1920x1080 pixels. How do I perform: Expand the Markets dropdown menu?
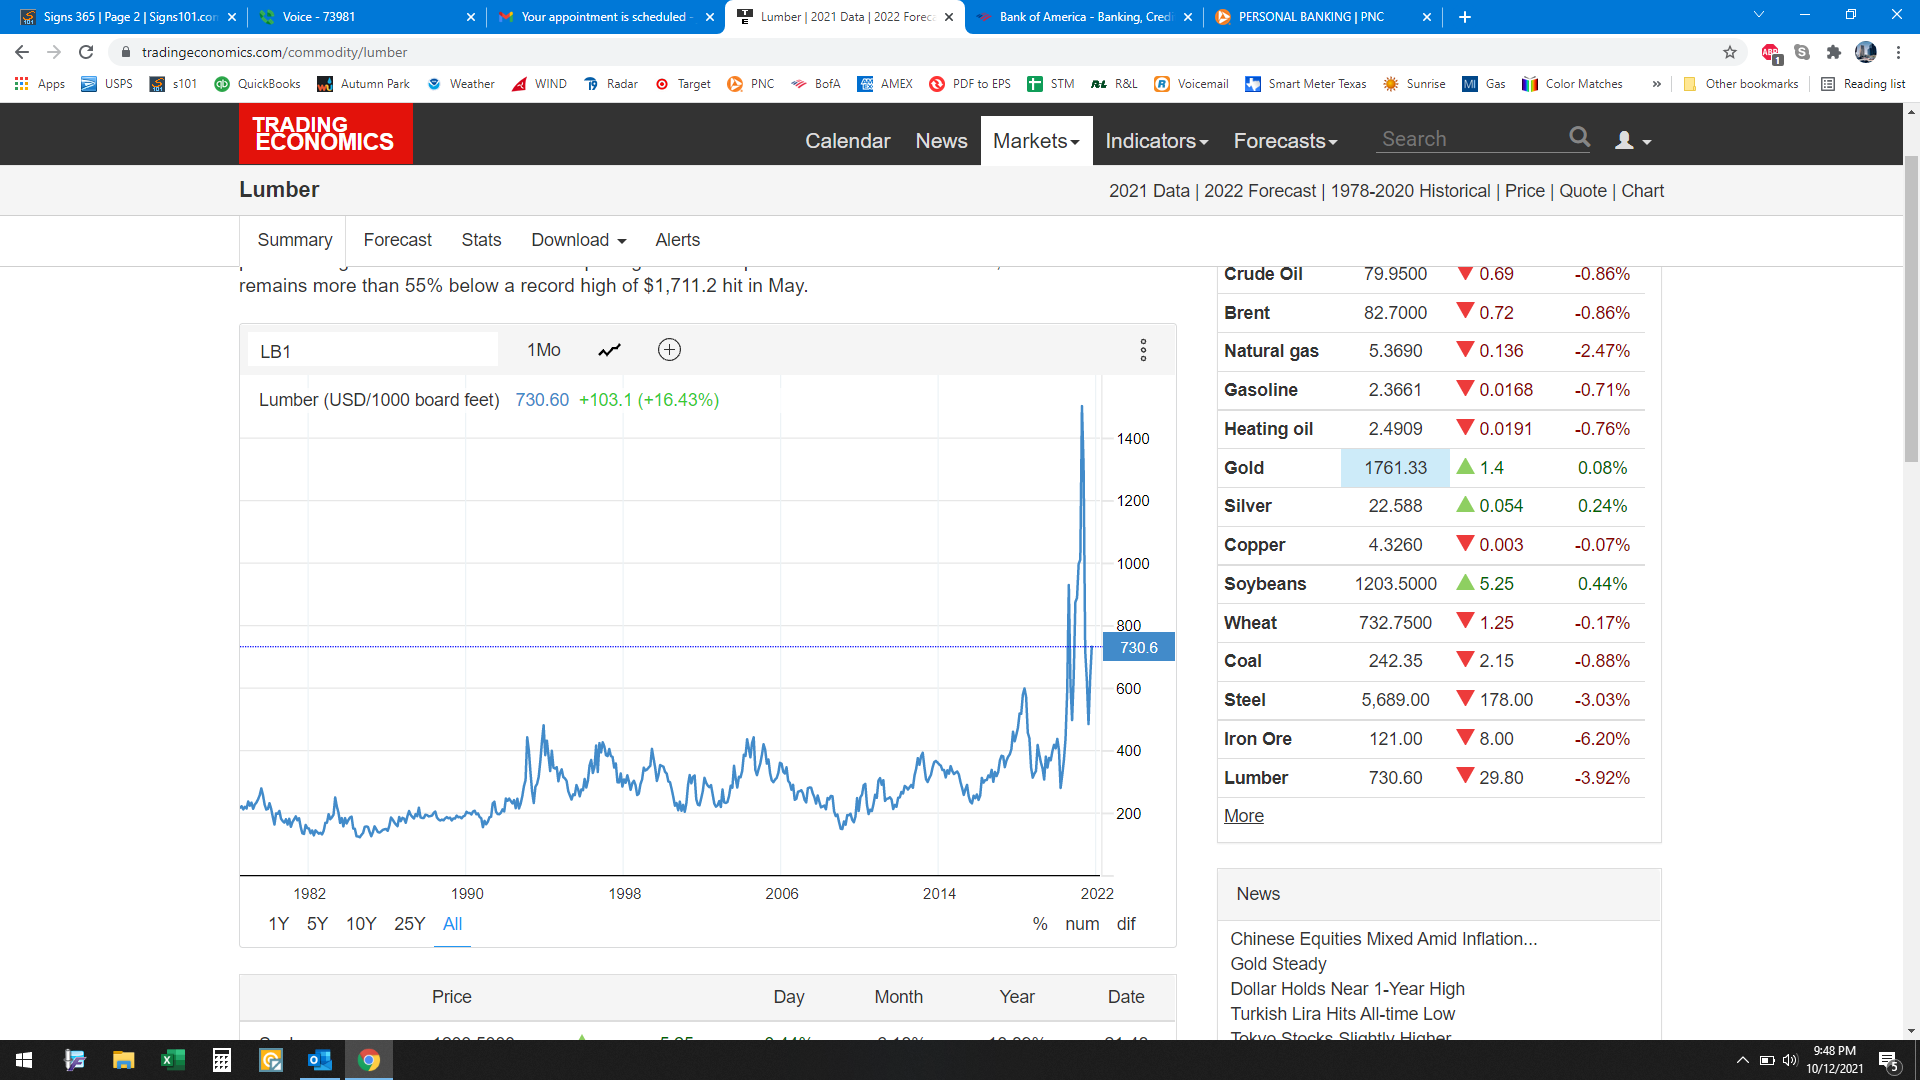tap(1036, 141)
